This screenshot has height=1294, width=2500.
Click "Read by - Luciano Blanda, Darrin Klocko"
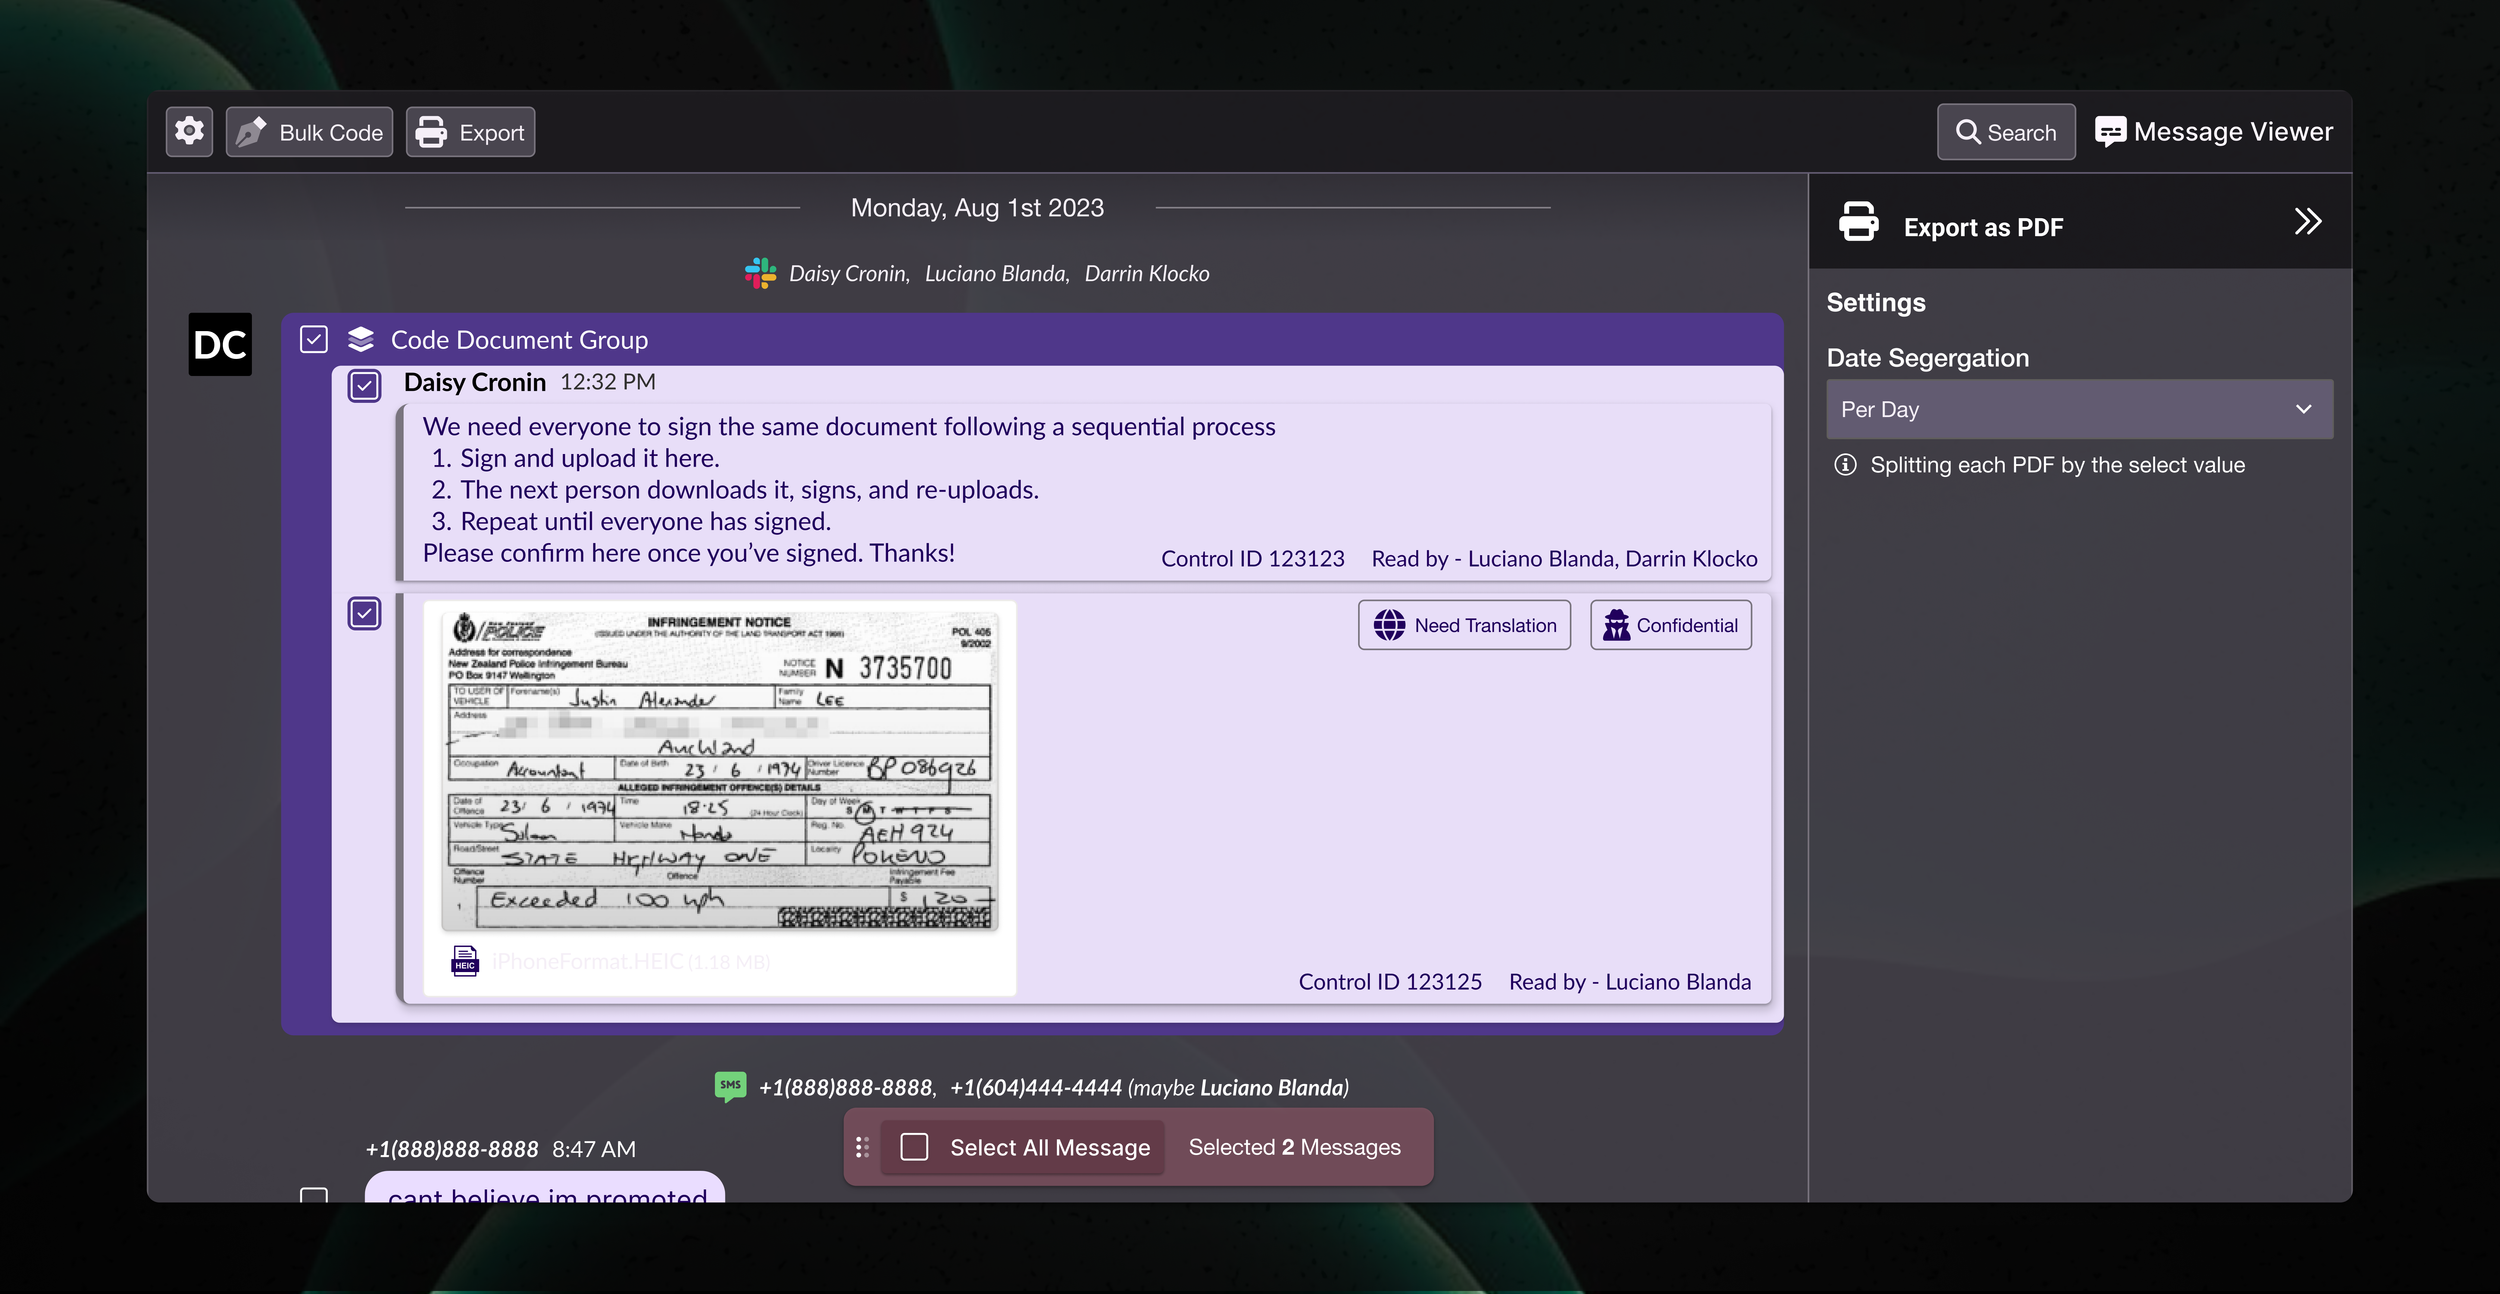(x=1565, y=559)
